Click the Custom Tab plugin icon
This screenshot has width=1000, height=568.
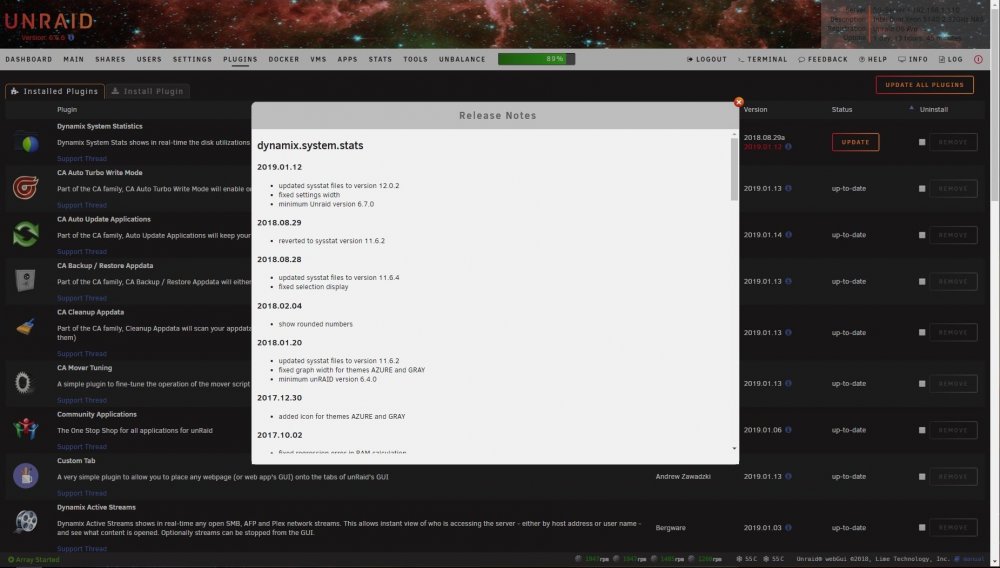coord(26,476)
